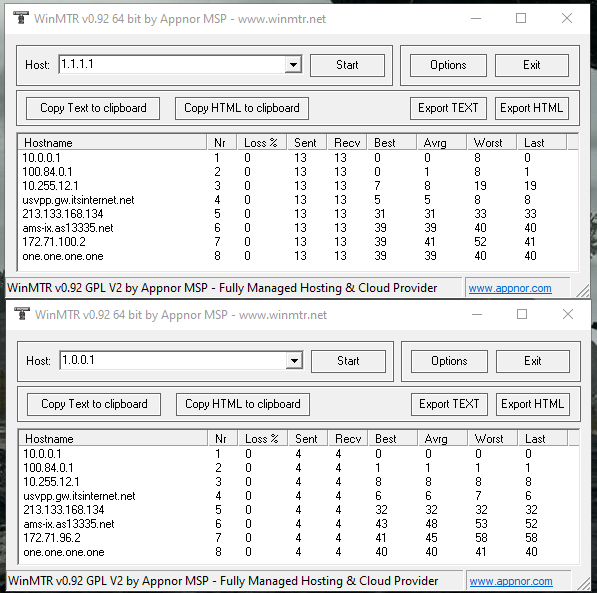
Task: Open host dropdown showing 1.1.1.1
Action: point(293,64)
